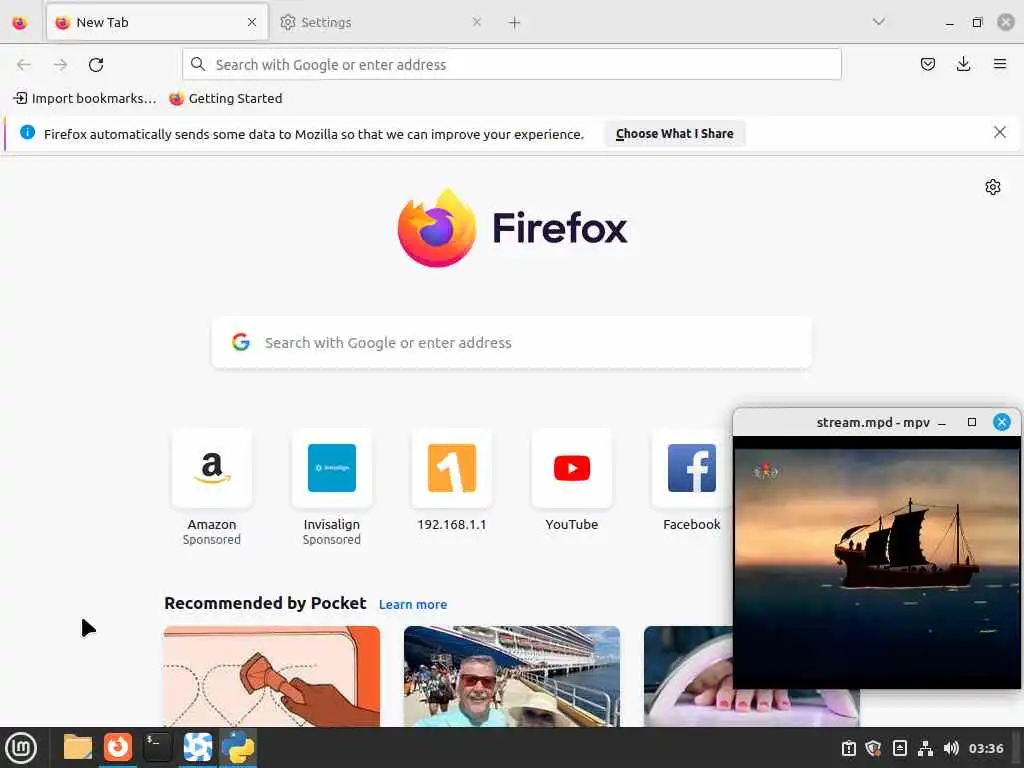
Task: Close the New Tab tab
Action: pos(252,22)
